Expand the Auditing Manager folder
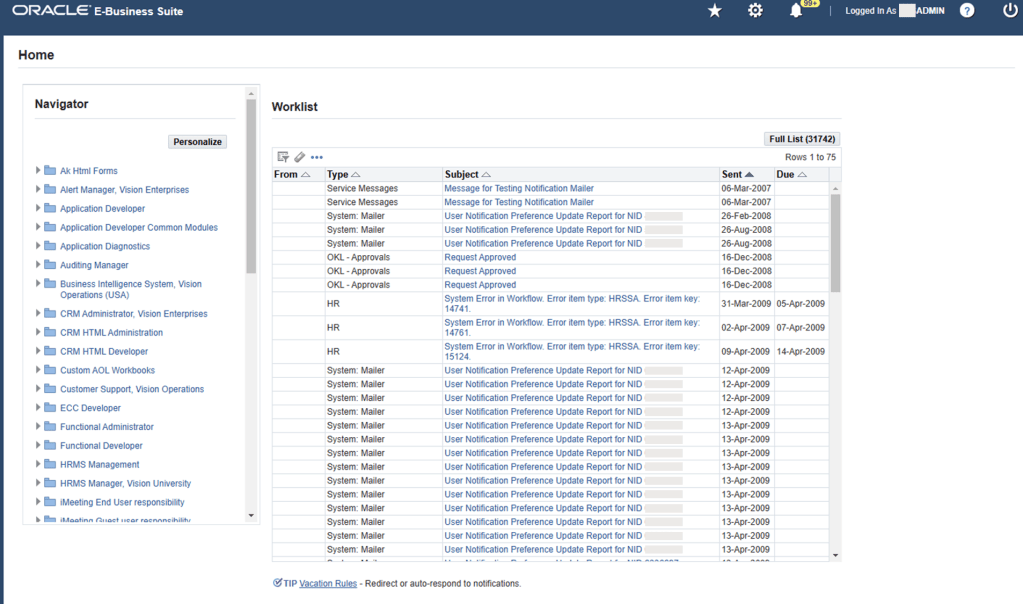 click(38, 265)
